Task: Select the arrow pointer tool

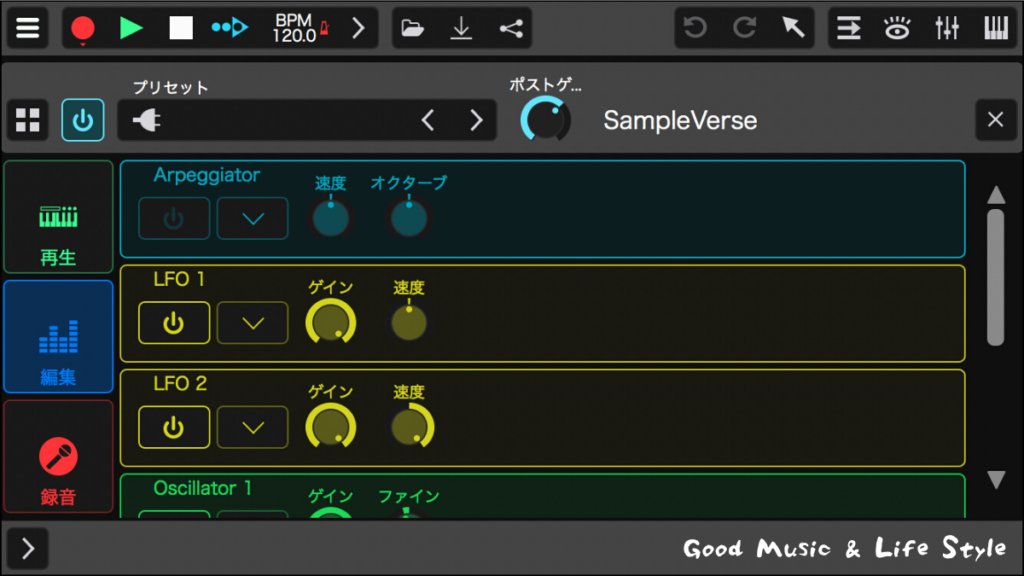Action: 793,28
